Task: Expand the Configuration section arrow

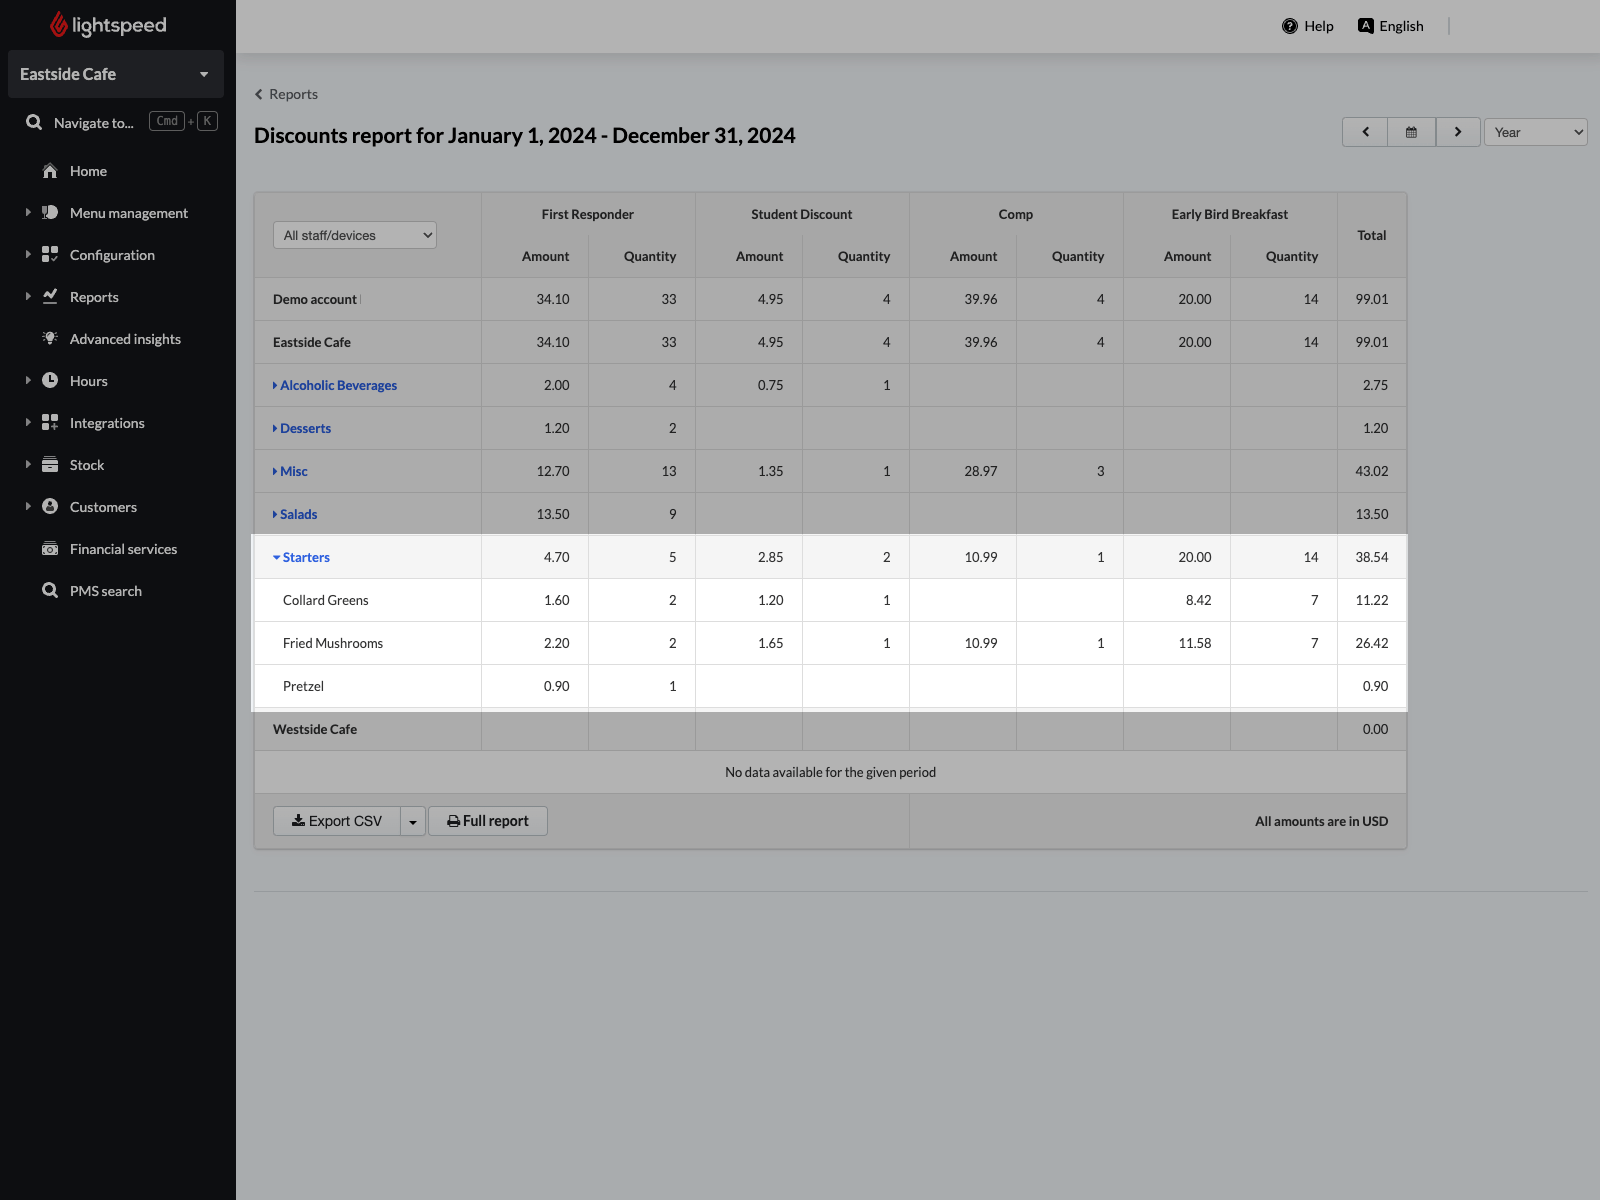Action: coord(28,254)
